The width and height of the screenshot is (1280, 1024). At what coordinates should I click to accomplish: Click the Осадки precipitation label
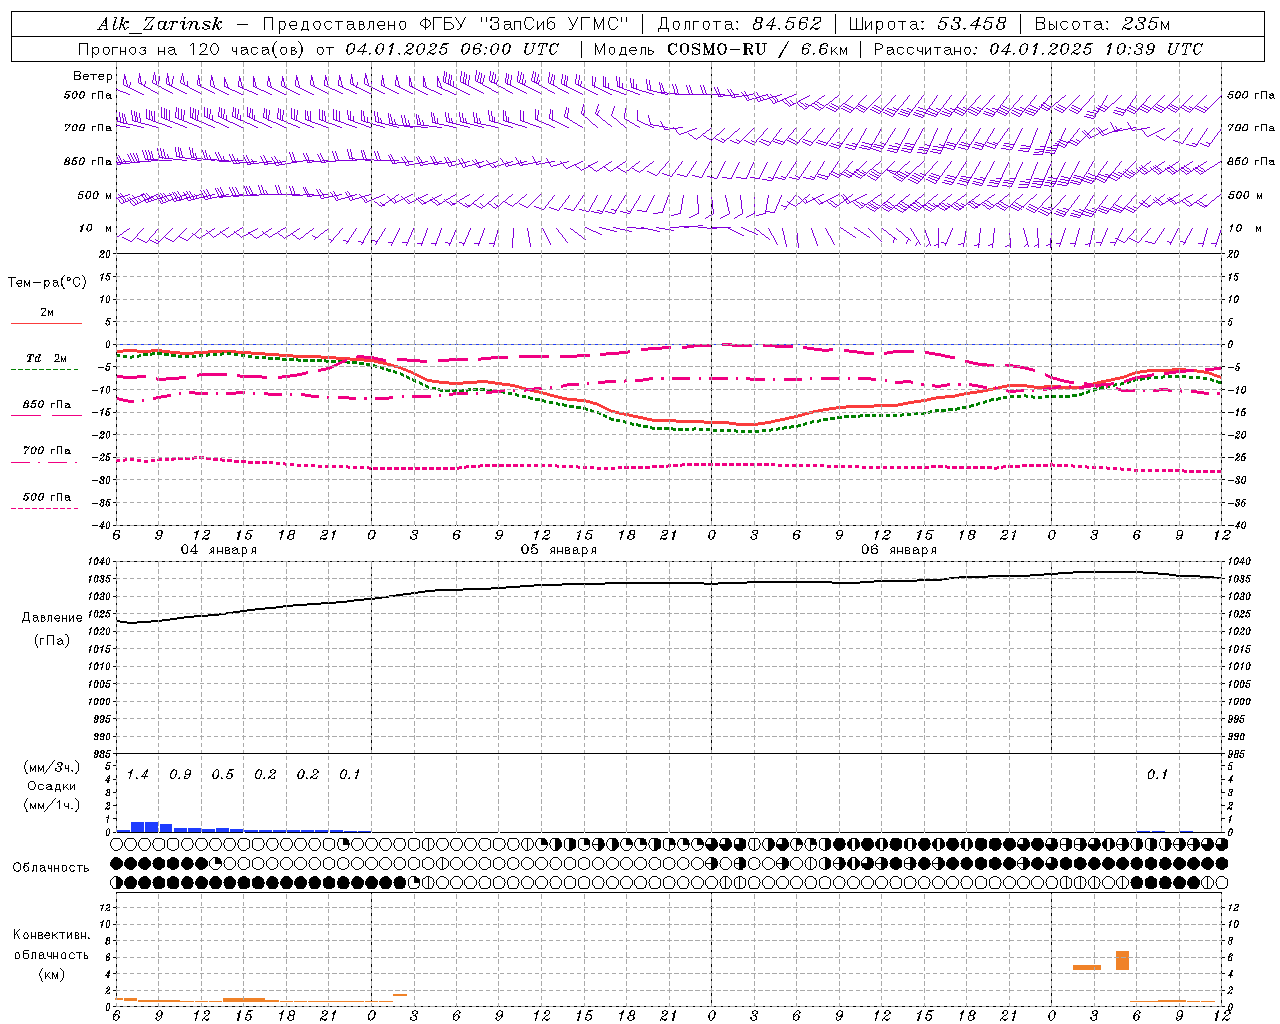pos(51,786)
